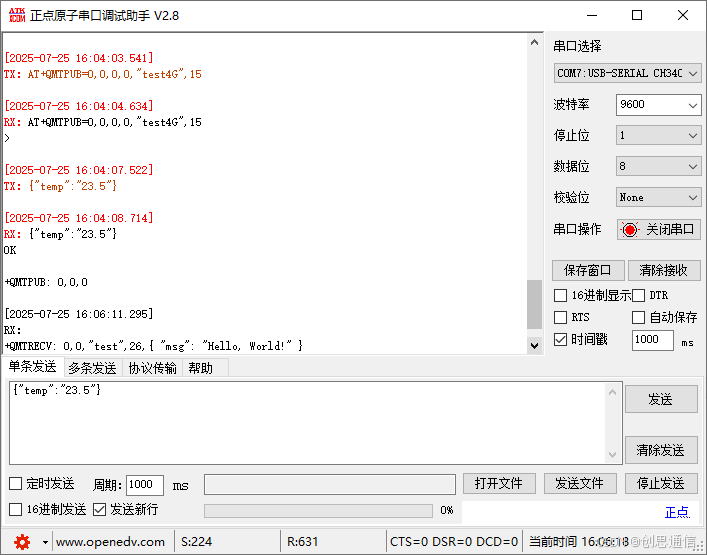Enable the 定时发送 timed send checkbox
Screen dimensions: 707x555
point(15,484)
